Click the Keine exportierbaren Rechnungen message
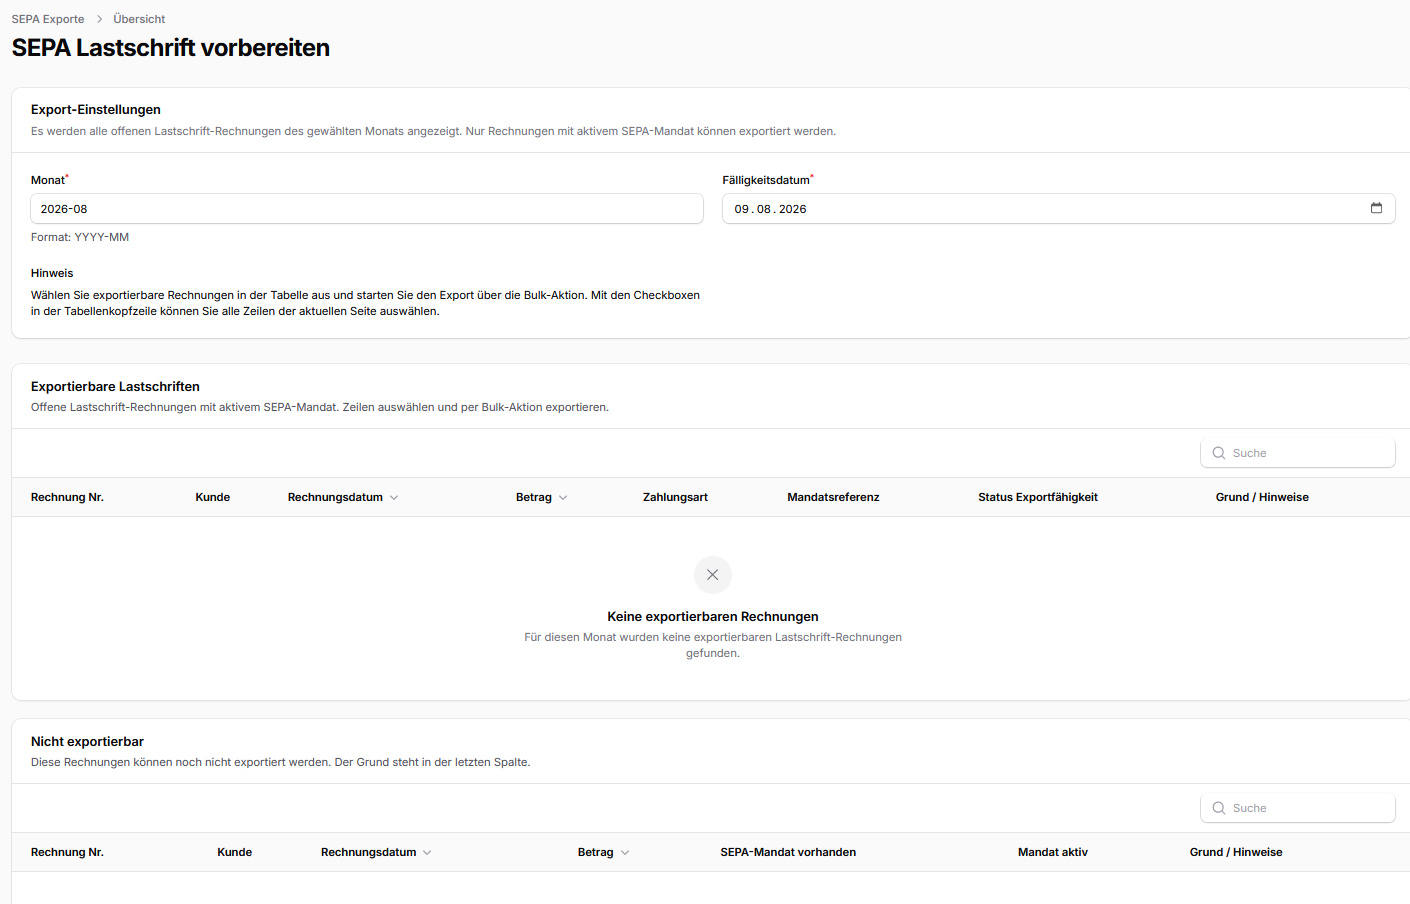Viewport: 1410px width, 904px height. pos(713,617)
